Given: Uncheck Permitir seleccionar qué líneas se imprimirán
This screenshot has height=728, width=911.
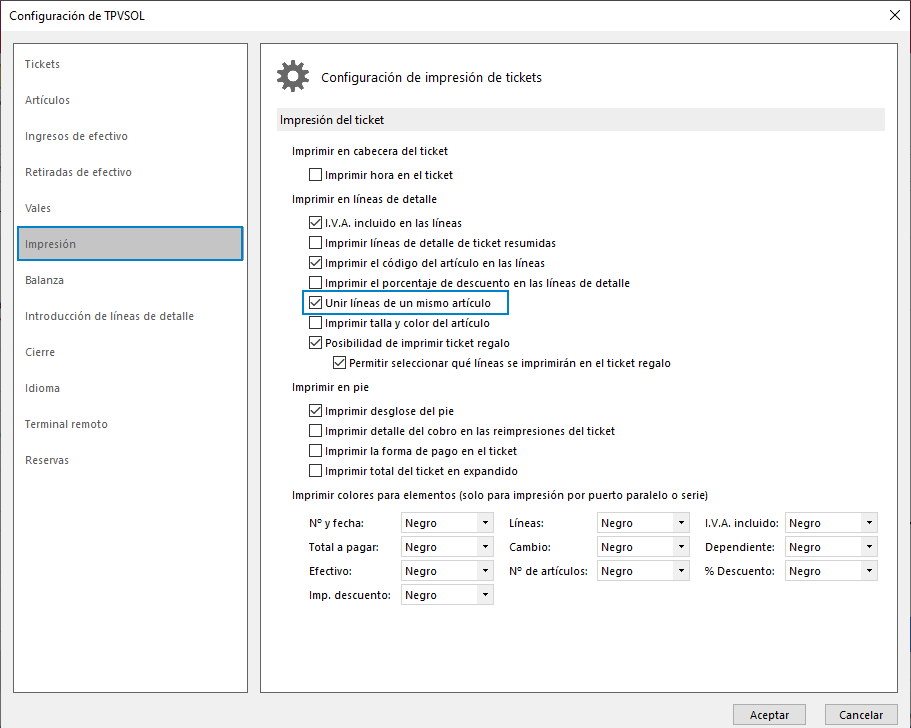Looking at the screenshot, I should coord(339,363).
